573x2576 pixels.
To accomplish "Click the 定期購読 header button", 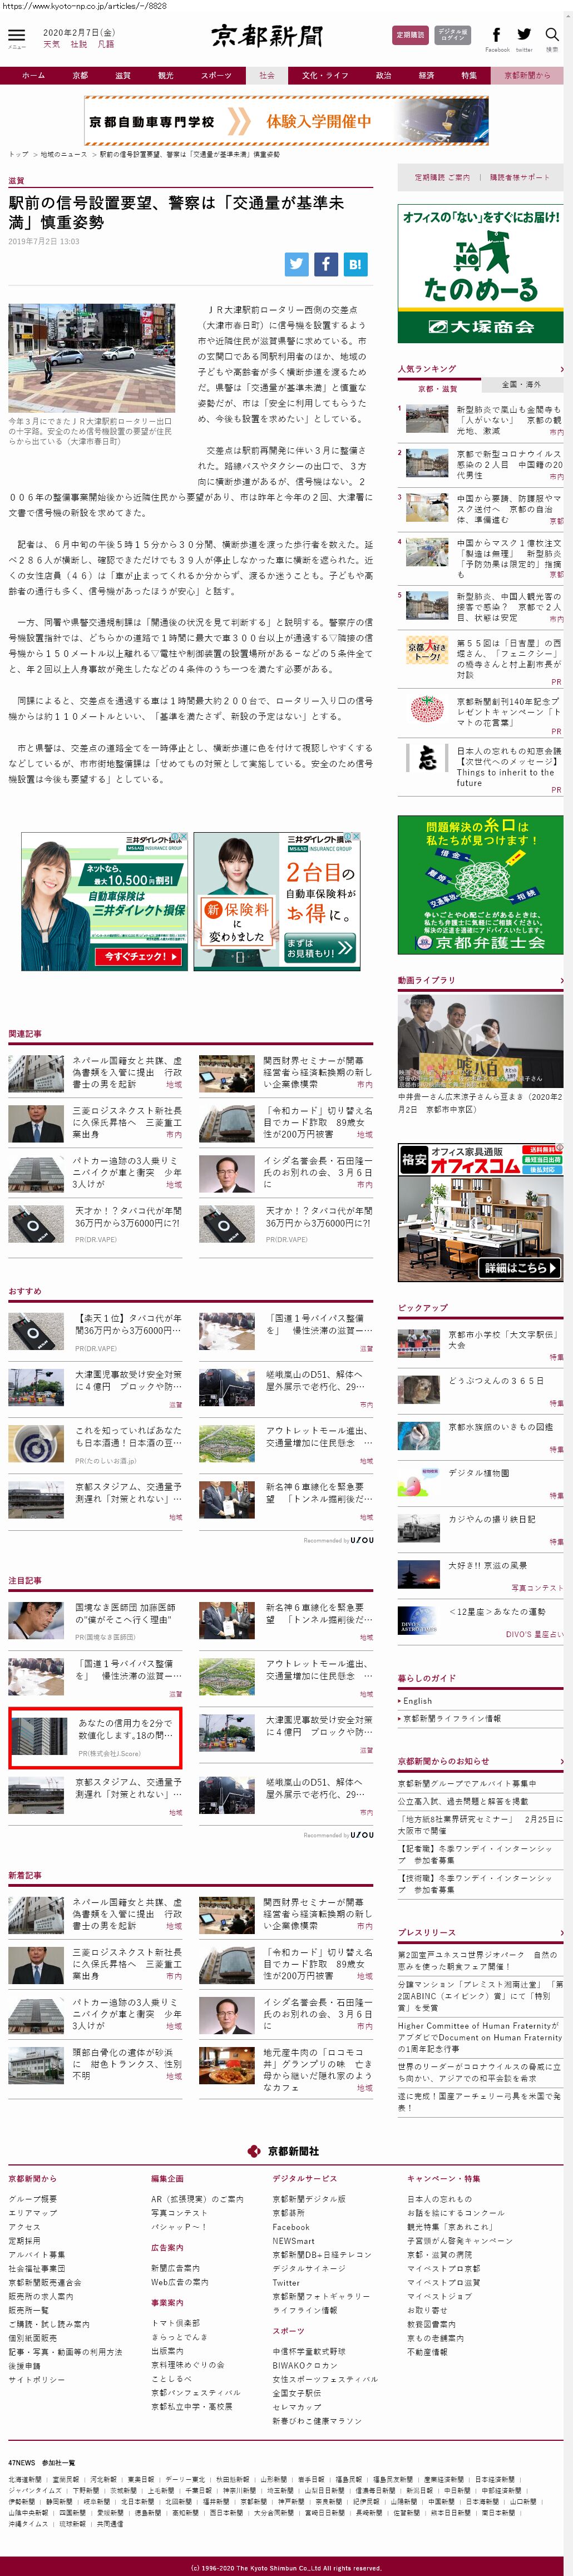I will [410, 35].
